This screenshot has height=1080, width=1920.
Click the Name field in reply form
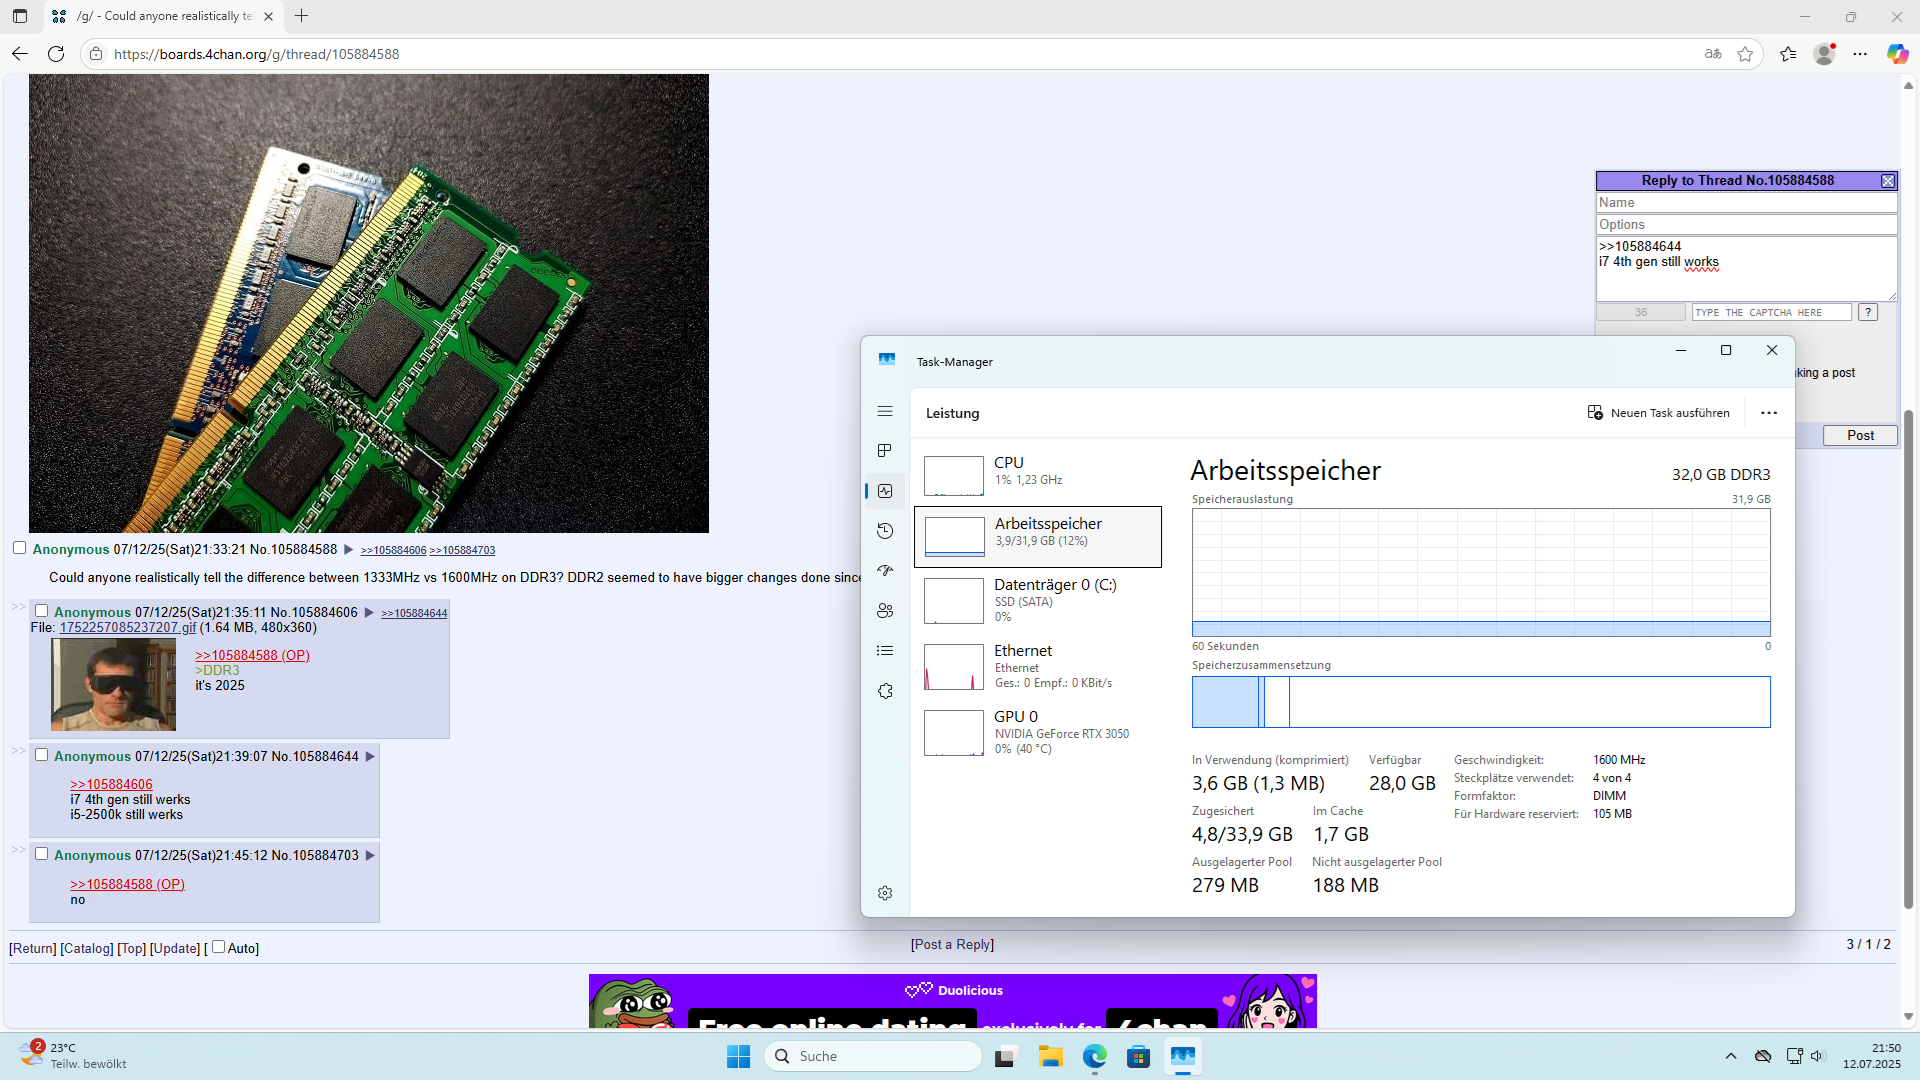1746,203
